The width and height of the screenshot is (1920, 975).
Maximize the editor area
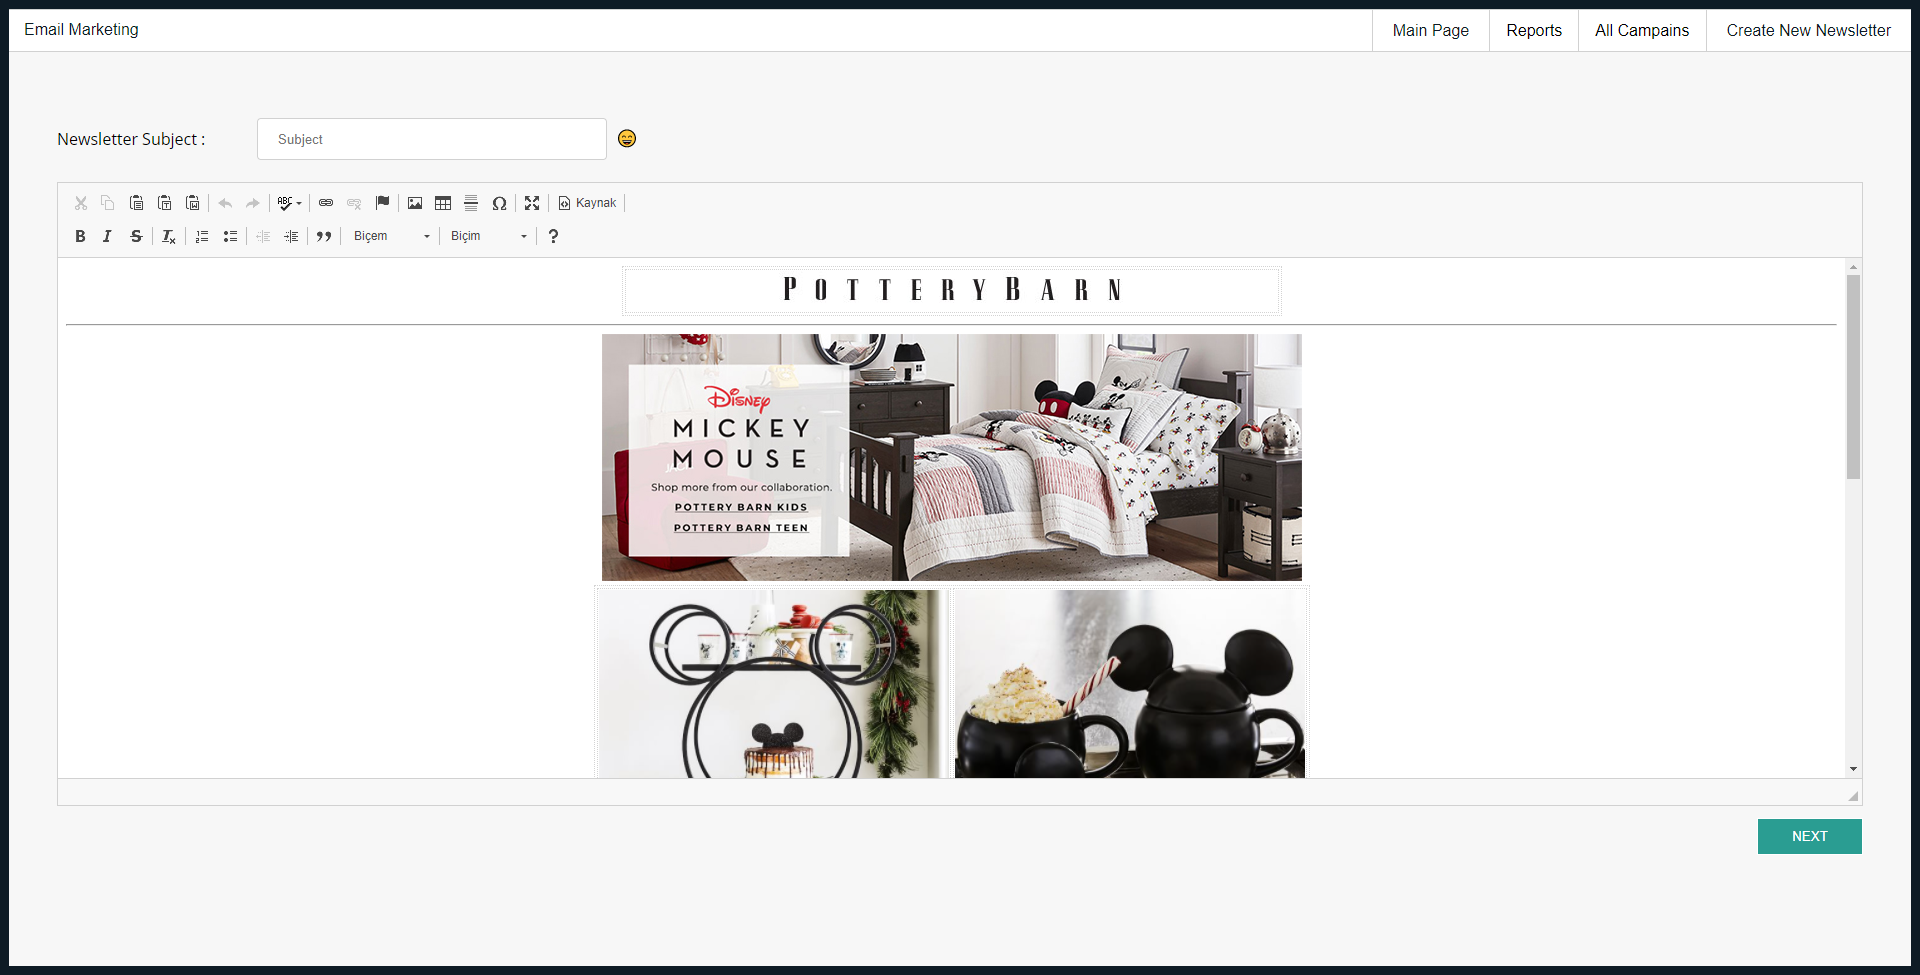click(532, 203)
